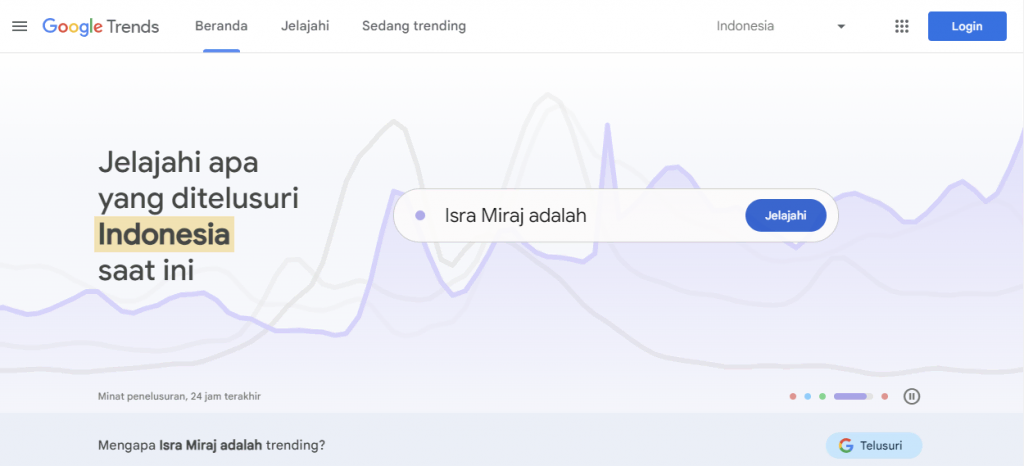The height and width of the screenshot is (466, 1024).
Task: Select the green carousel dot
Action: click(822, 396)
